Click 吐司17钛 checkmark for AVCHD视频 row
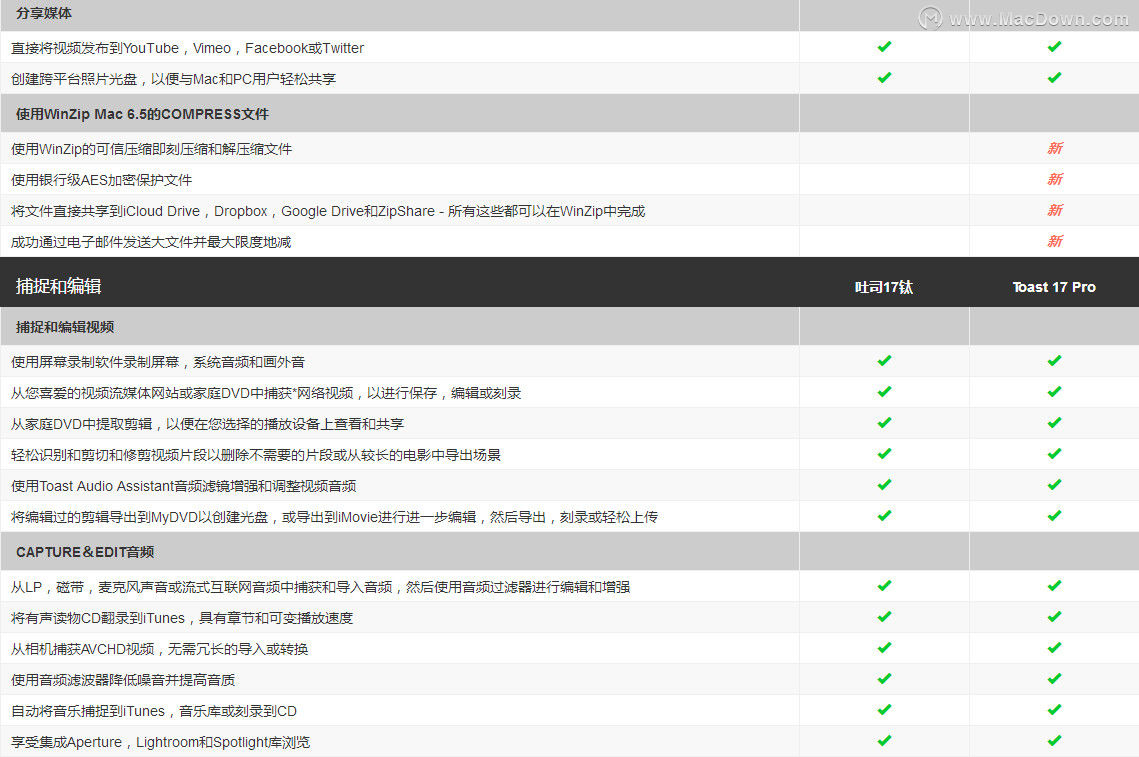This screenshot has width=1139, height=757. pos(884,648)
